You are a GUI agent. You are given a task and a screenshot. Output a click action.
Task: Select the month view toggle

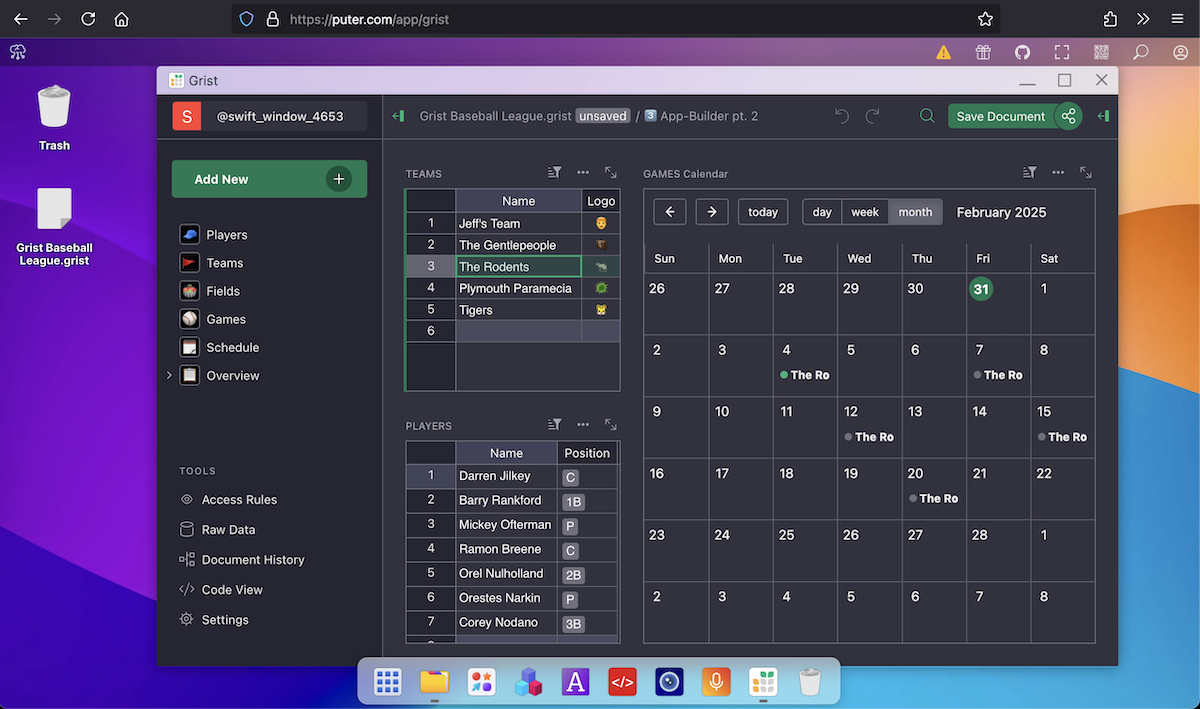(x=915, y=212)
